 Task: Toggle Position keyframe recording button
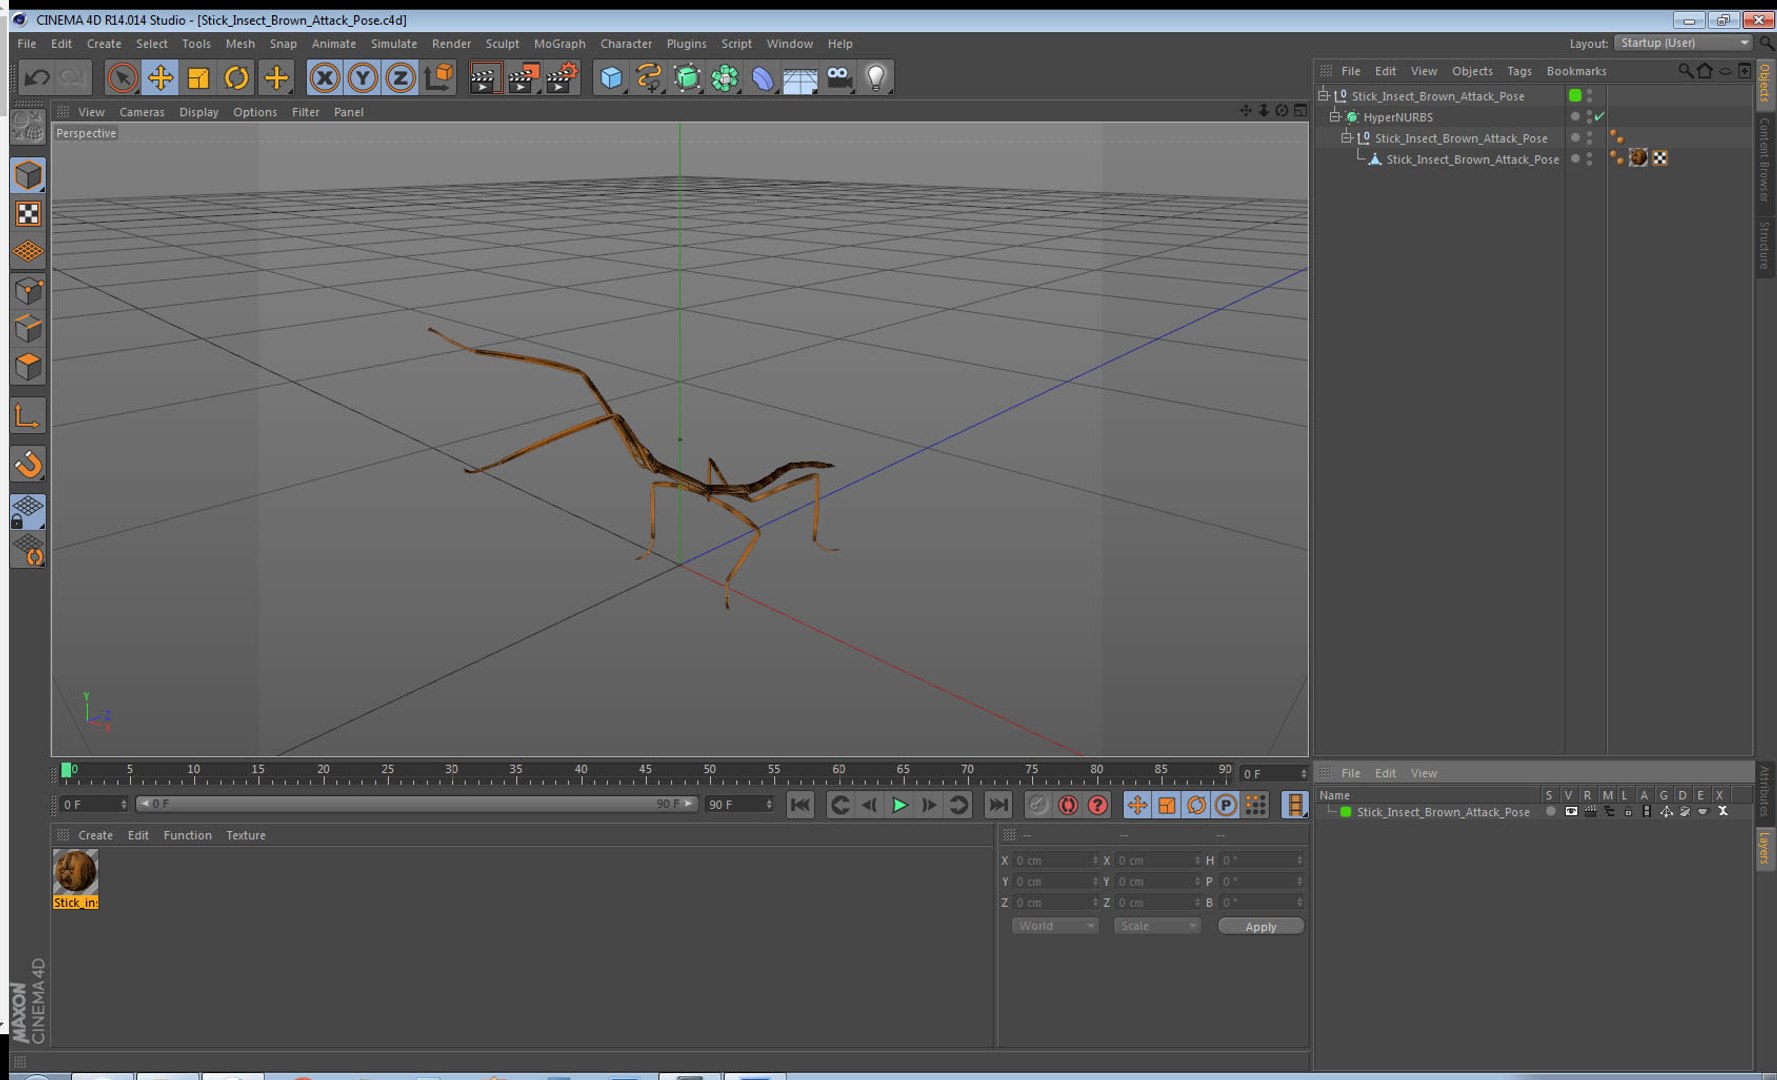pyautogui.click(x=1137, y=805)
